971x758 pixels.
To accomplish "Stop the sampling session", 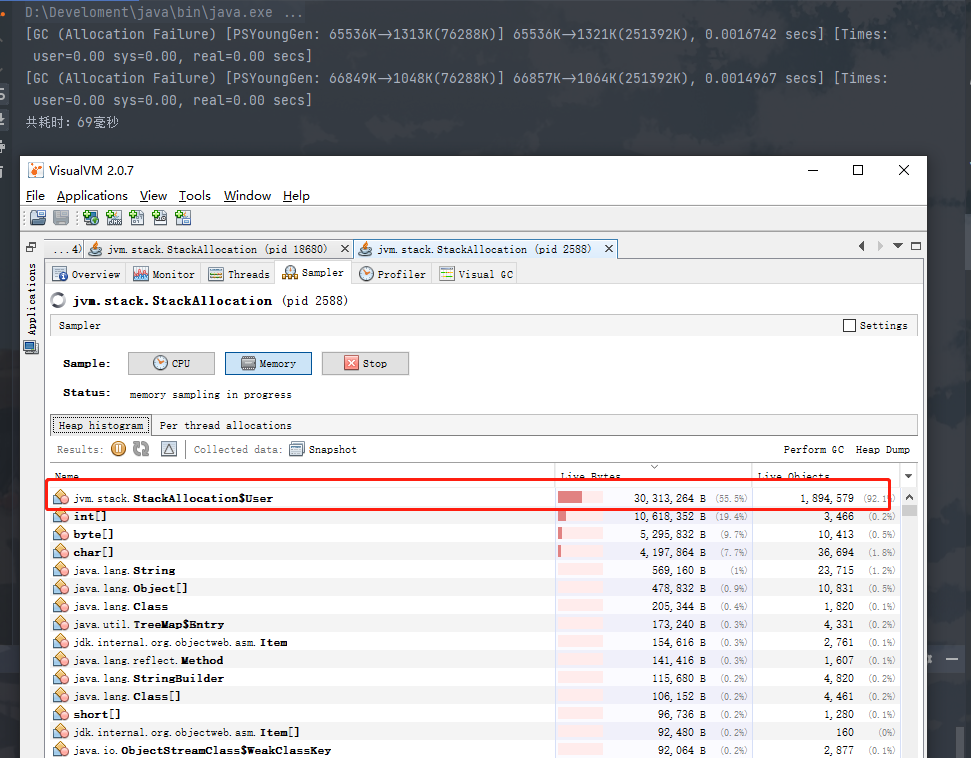I will [365, 364].
